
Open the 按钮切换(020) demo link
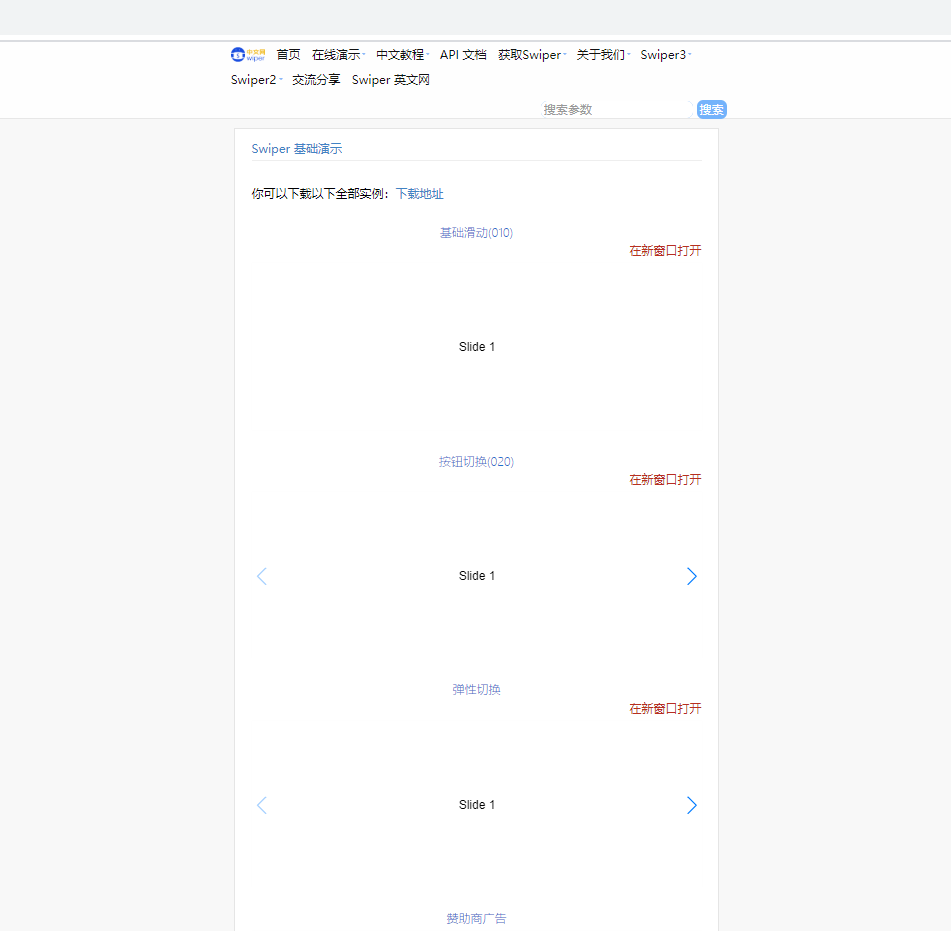coord(476,462)
